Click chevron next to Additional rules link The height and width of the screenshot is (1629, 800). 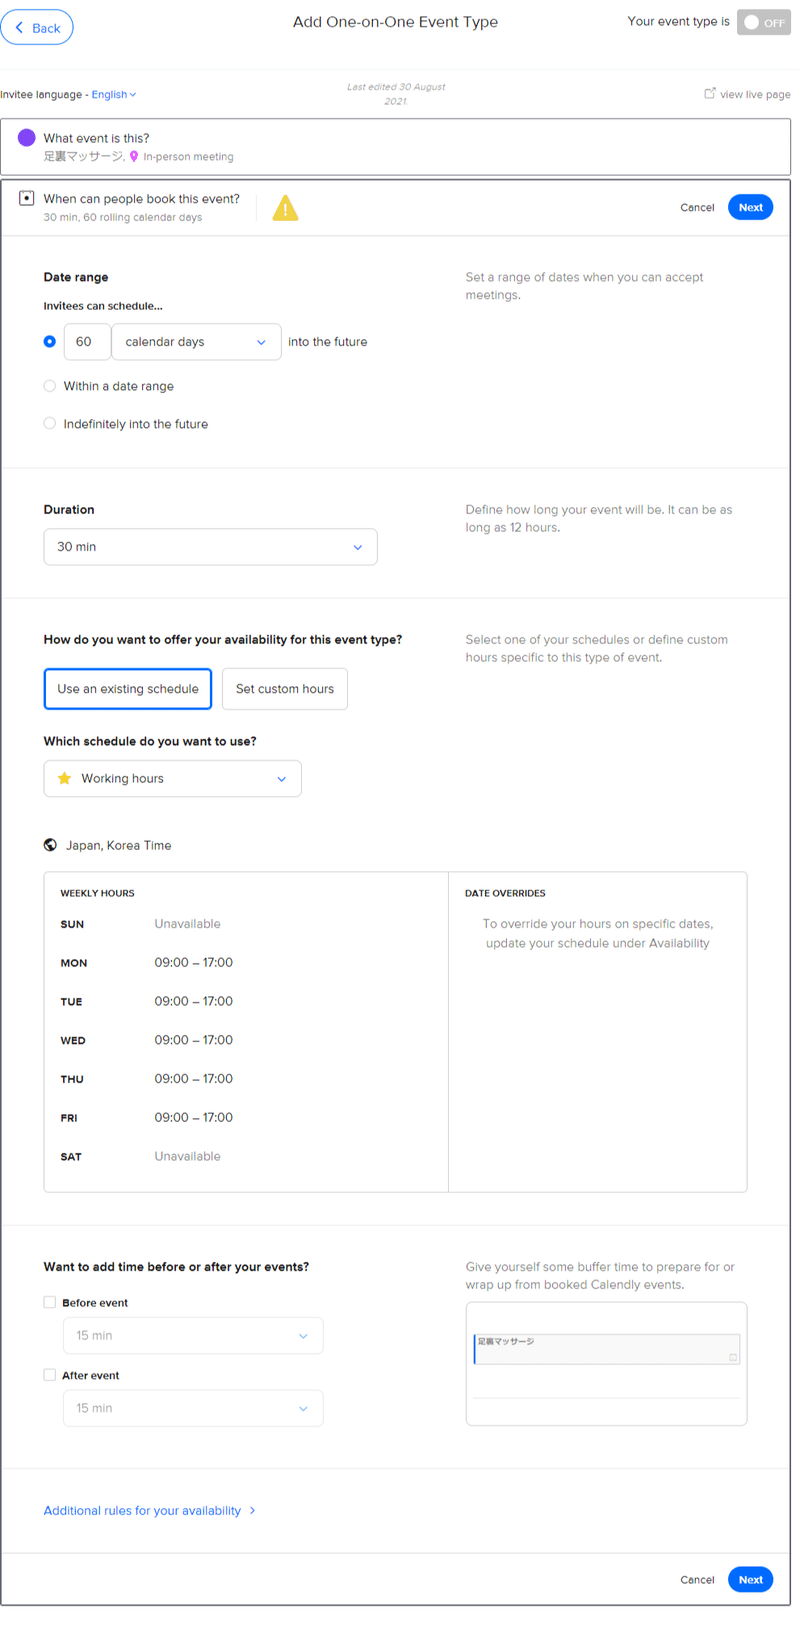point(252,1510)
